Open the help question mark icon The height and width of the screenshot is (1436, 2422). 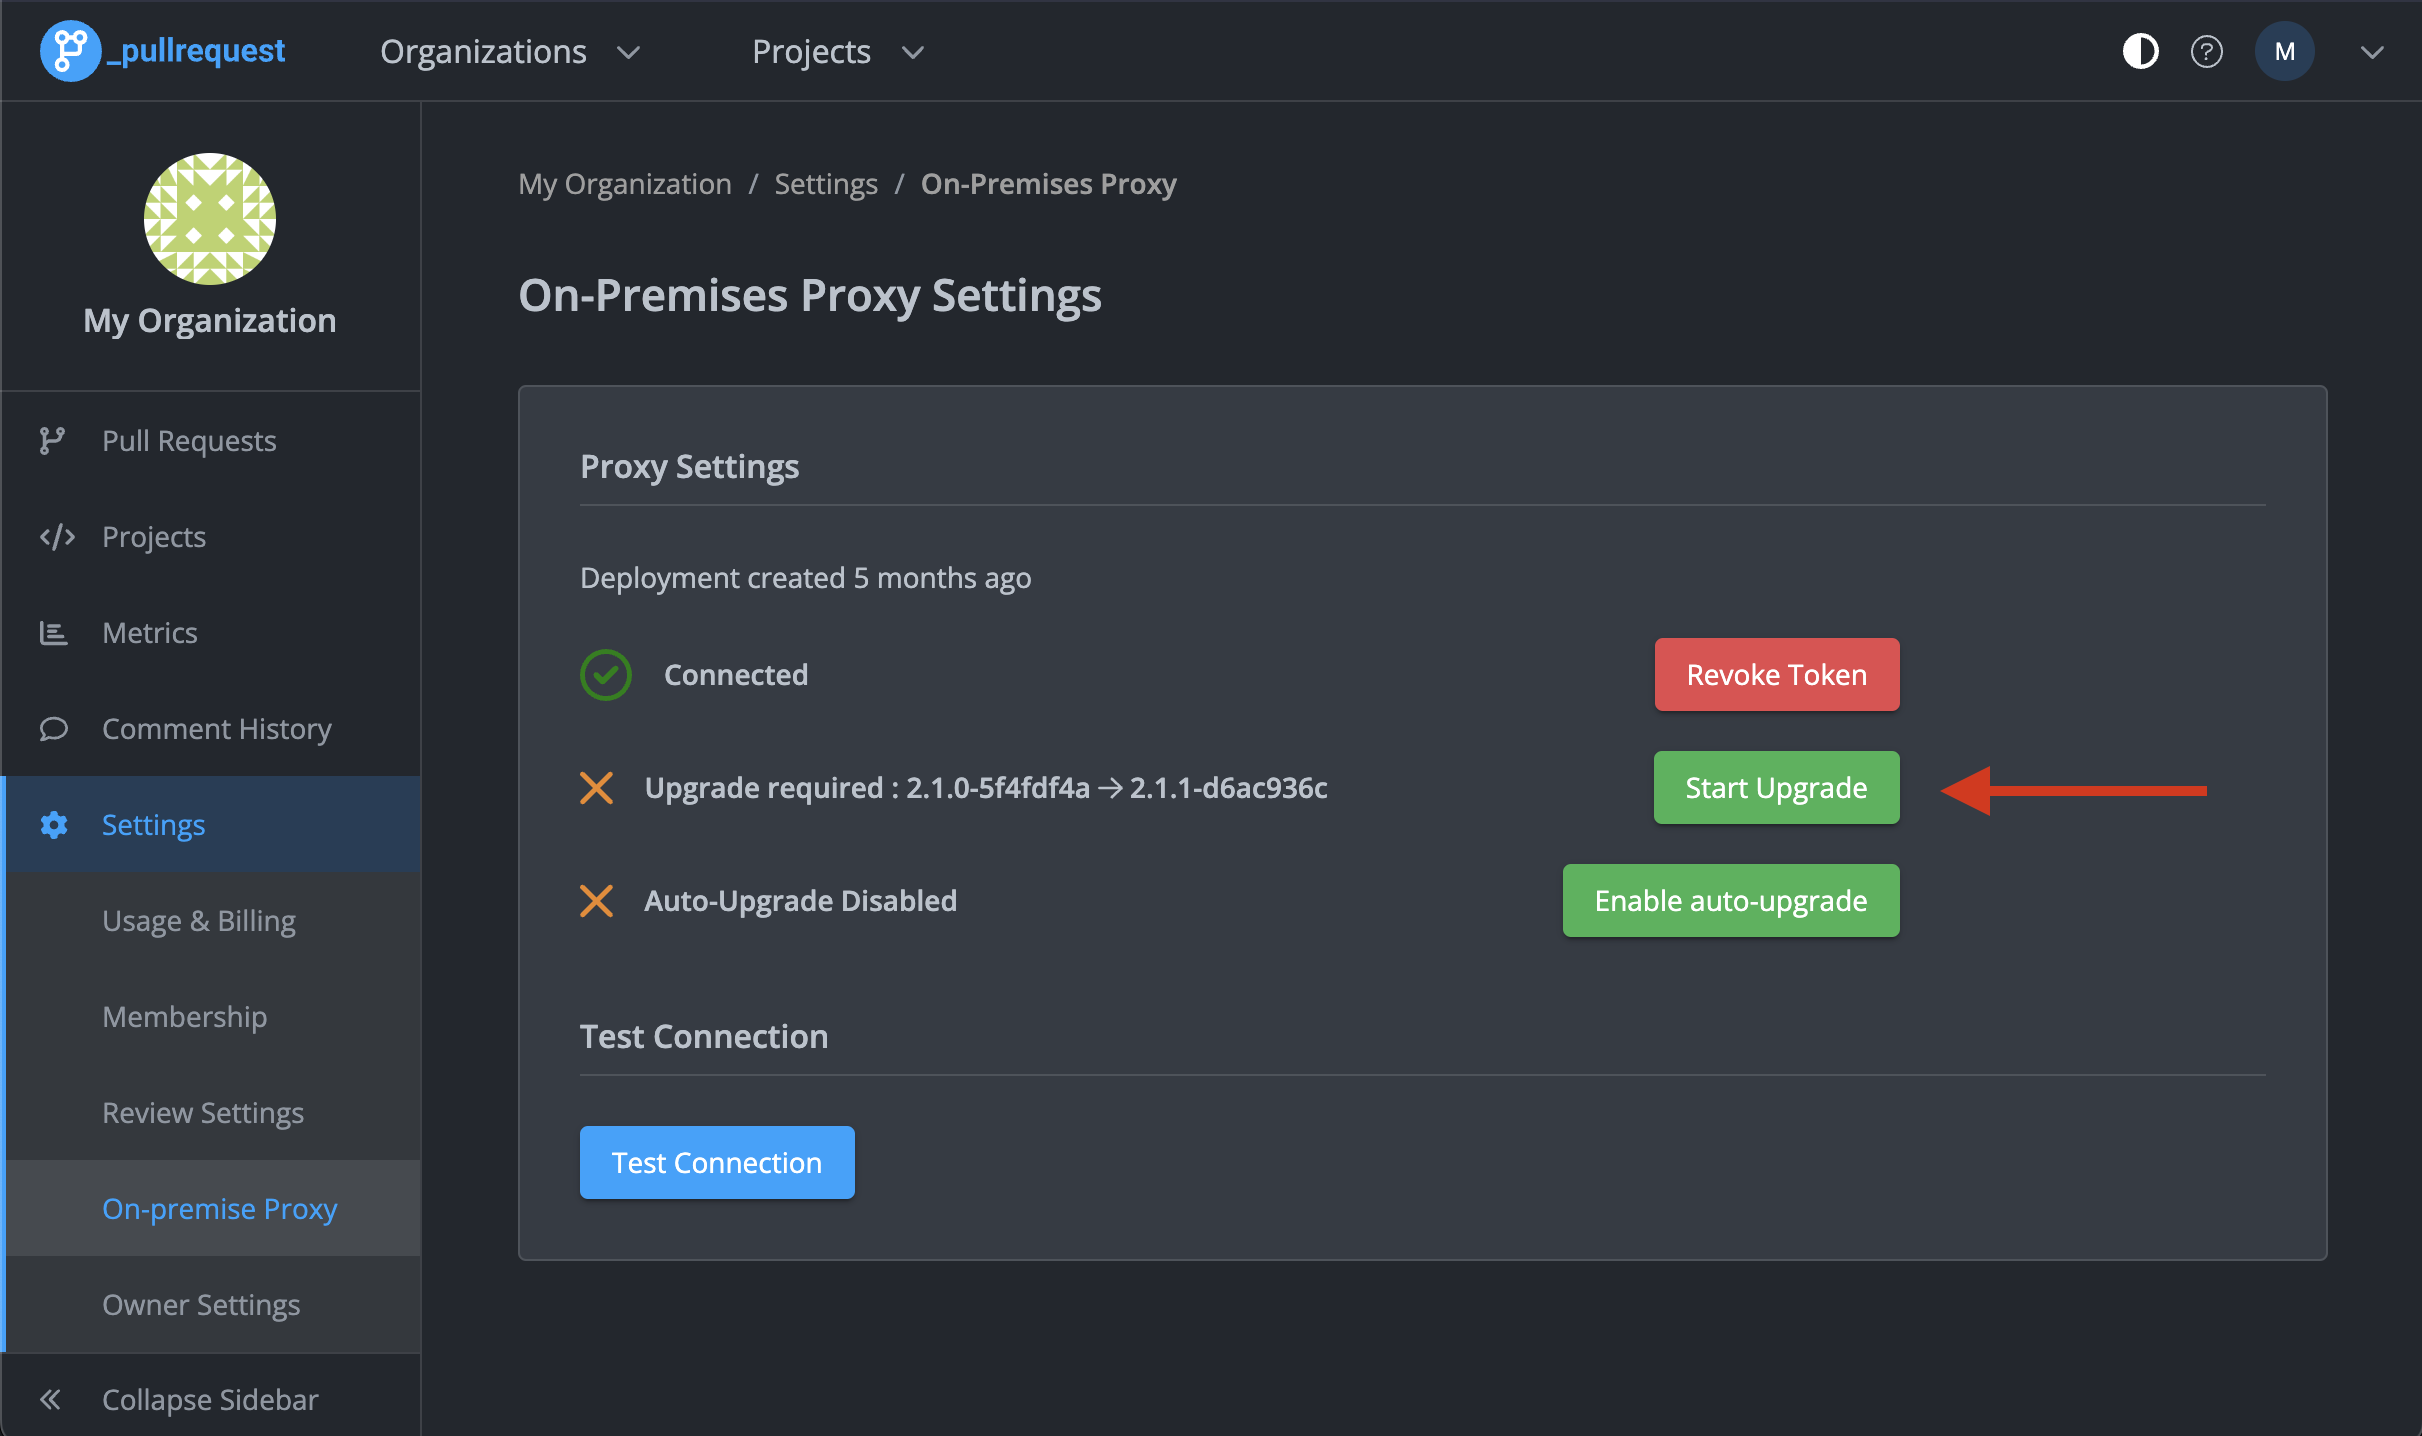[2206, 51]
